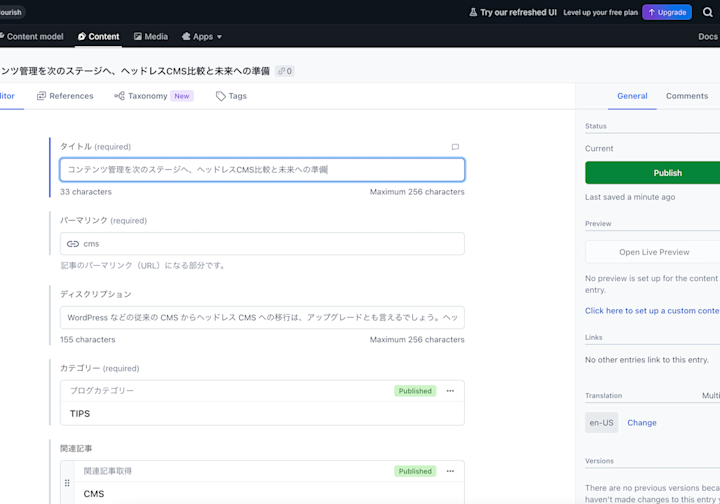Click the en-US locale badge
The height and width of the screenshot is (504, 720).
(x=601, y=423)
